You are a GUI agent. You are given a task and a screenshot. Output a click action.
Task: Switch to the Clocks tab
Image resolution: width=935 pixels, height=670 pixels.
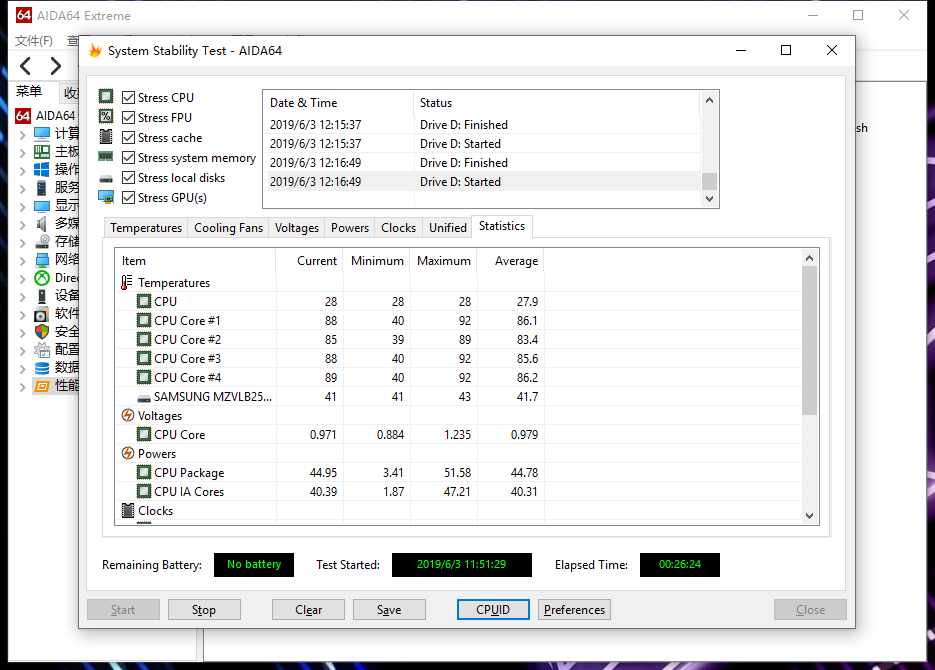[398, 228]
